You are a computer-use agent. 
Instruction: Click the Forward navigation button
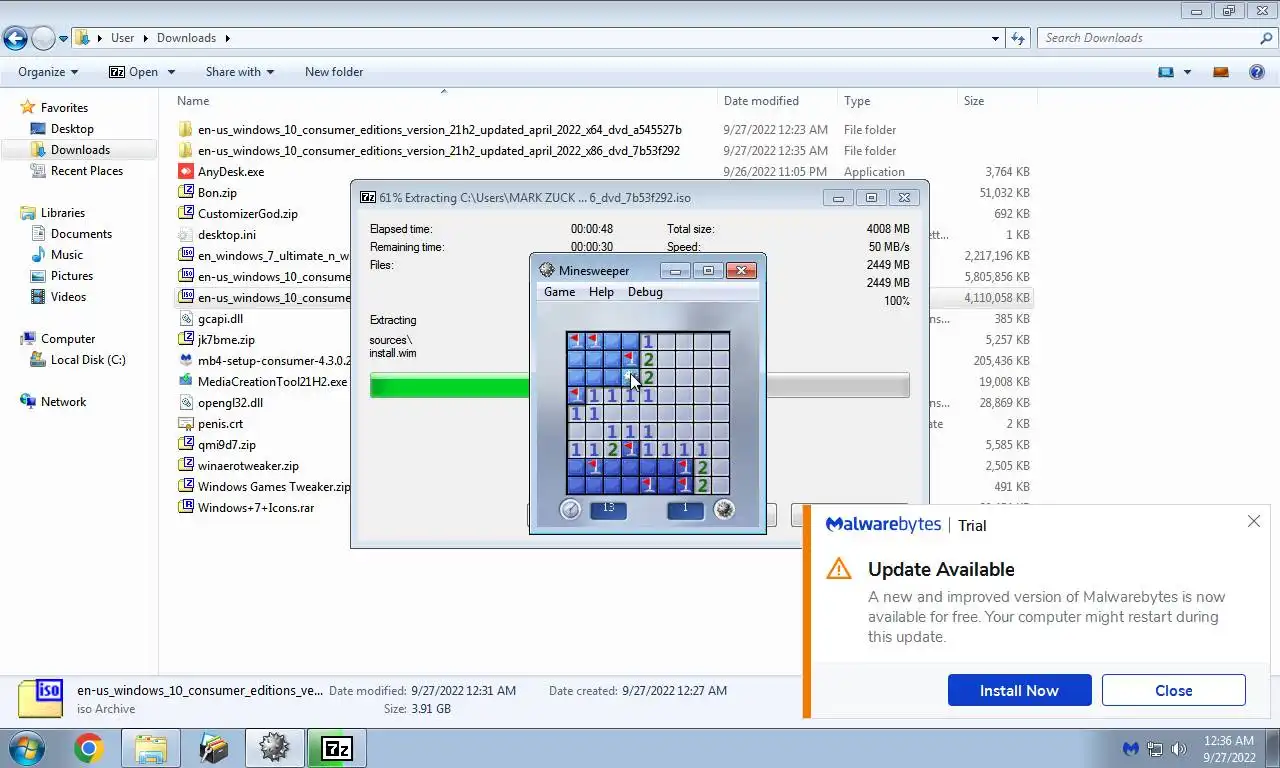[43, 38]
